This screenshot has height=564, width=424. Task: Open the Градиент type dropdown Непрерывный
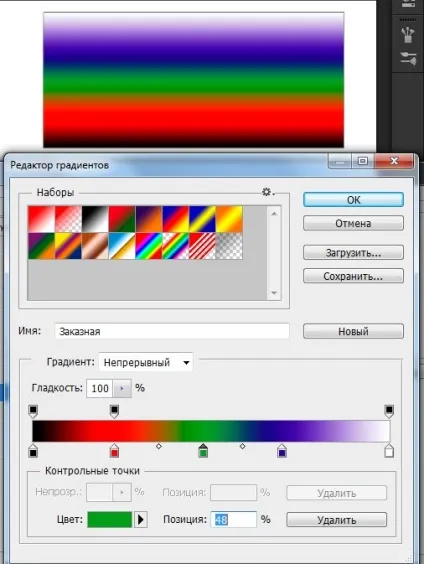[146, 362]
